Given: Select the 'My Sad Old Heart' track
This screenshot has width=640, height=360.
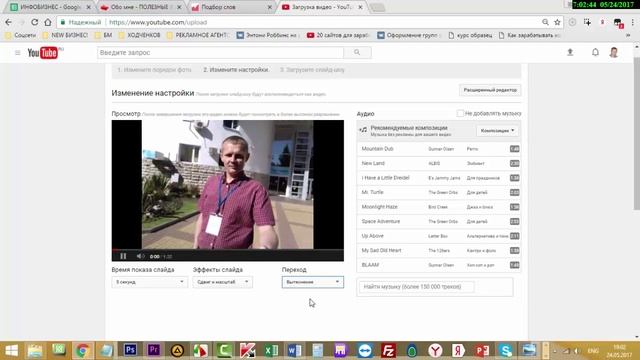Looking at the screenshot, I should point(439,250).
